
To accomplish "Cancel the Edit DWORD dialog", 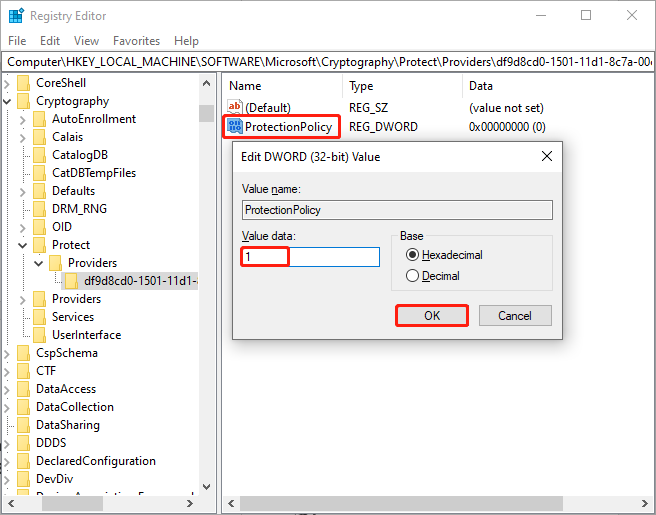I will [x=515, y=315].
